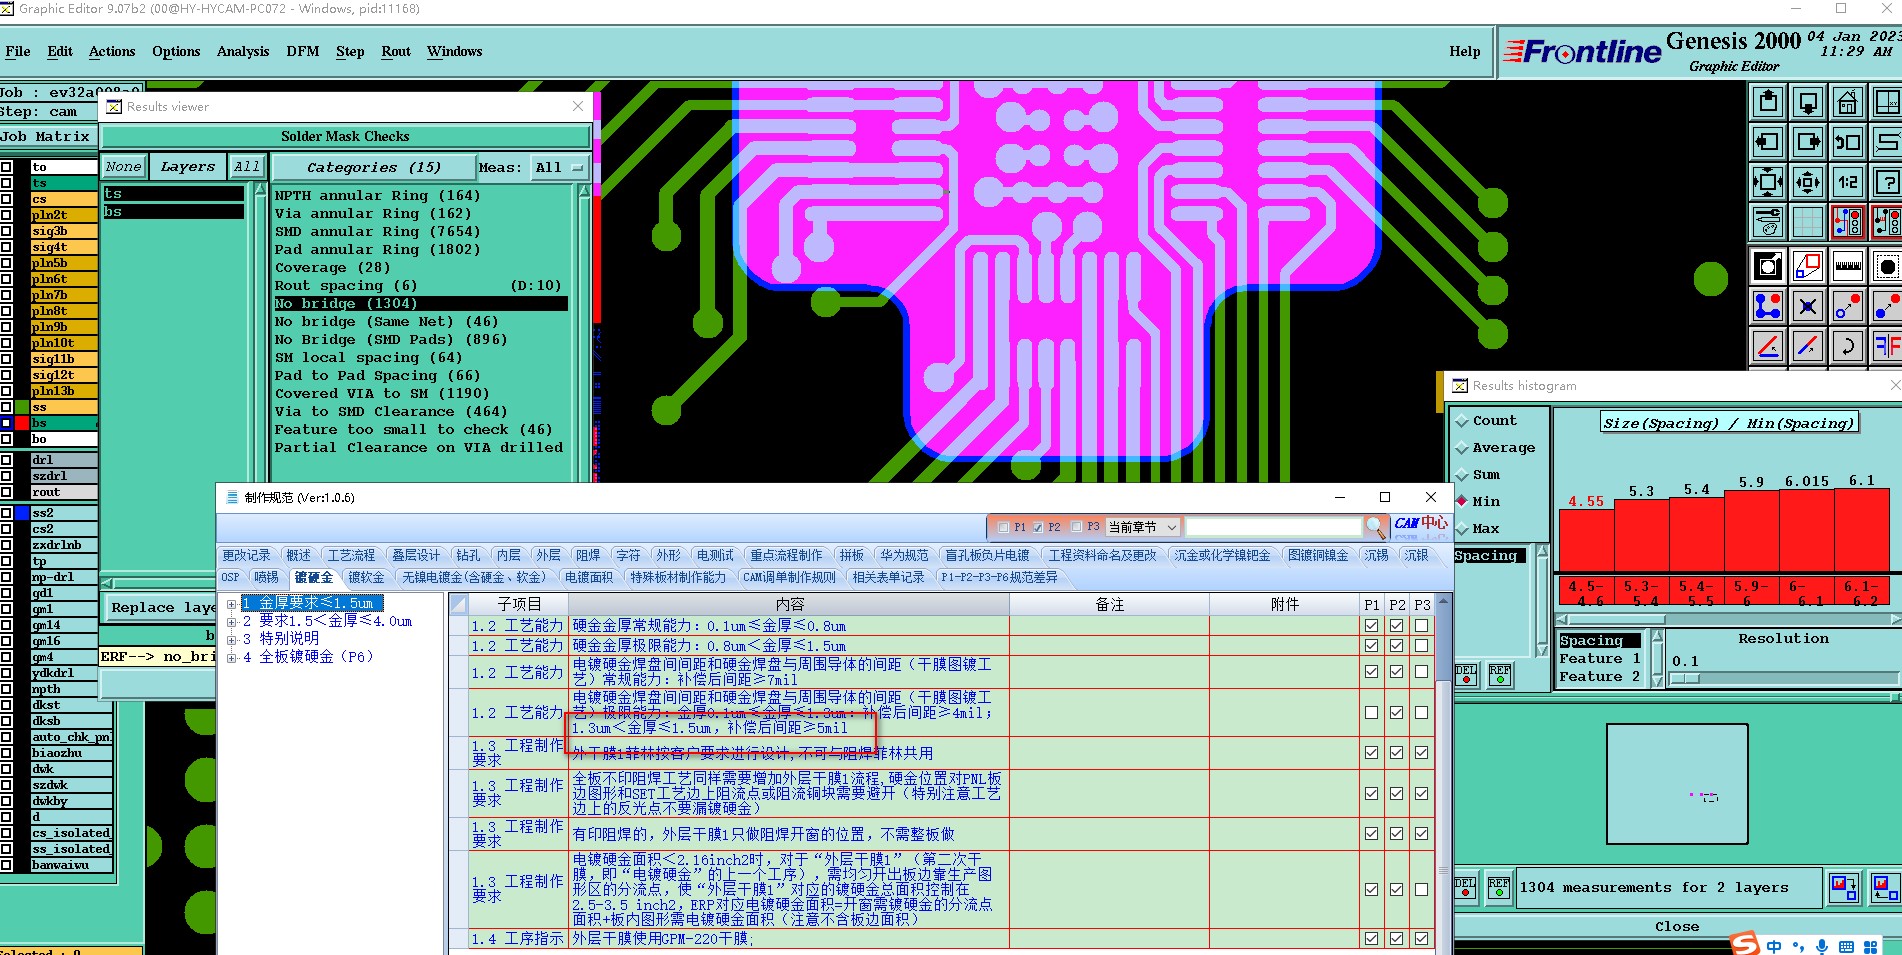Viewport: 1902px width, 955px height.
Task: Switch to the 镀软金 tab
Action: [x=366, y=577]
